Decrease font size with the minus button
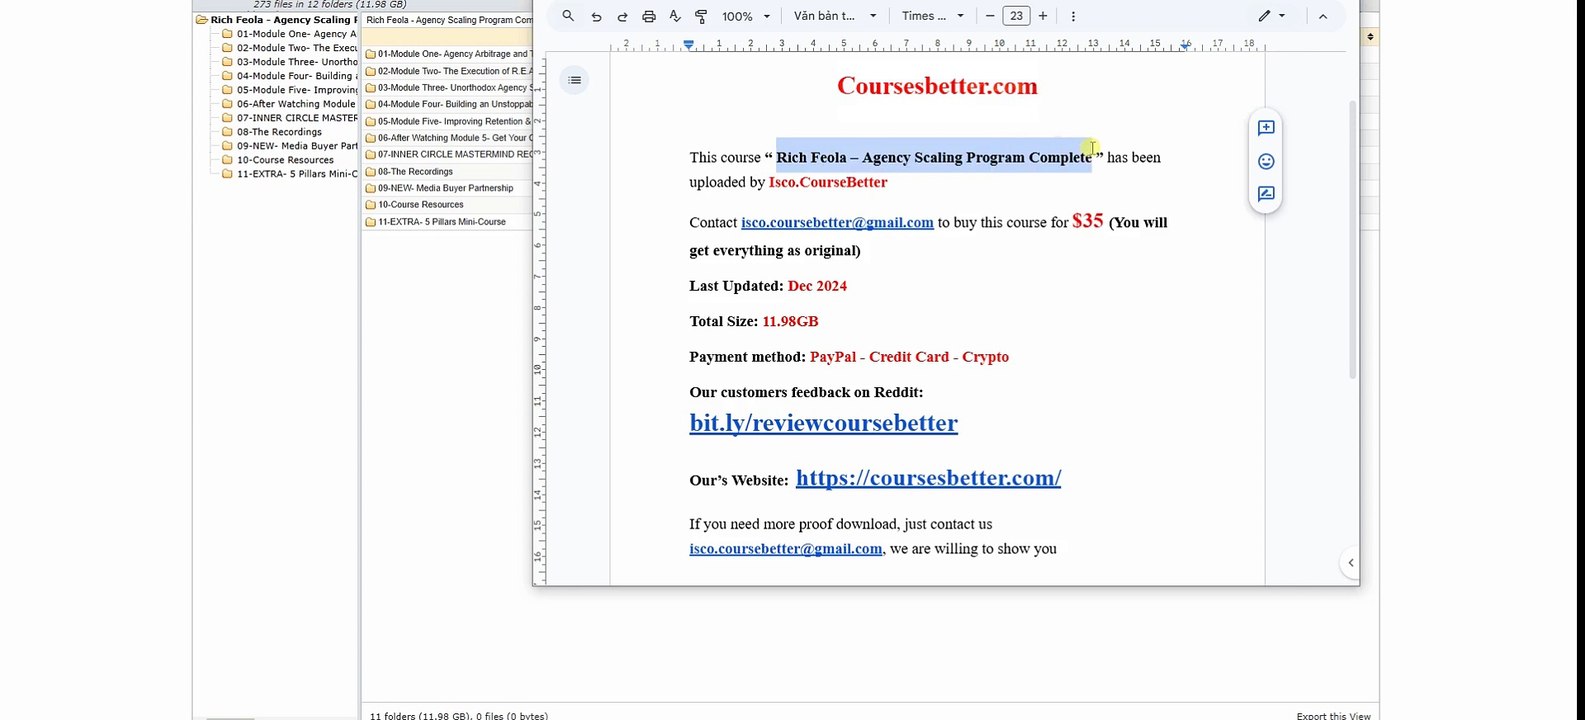The height and width of the screenshot is (720, 1585). pos(990,16)
